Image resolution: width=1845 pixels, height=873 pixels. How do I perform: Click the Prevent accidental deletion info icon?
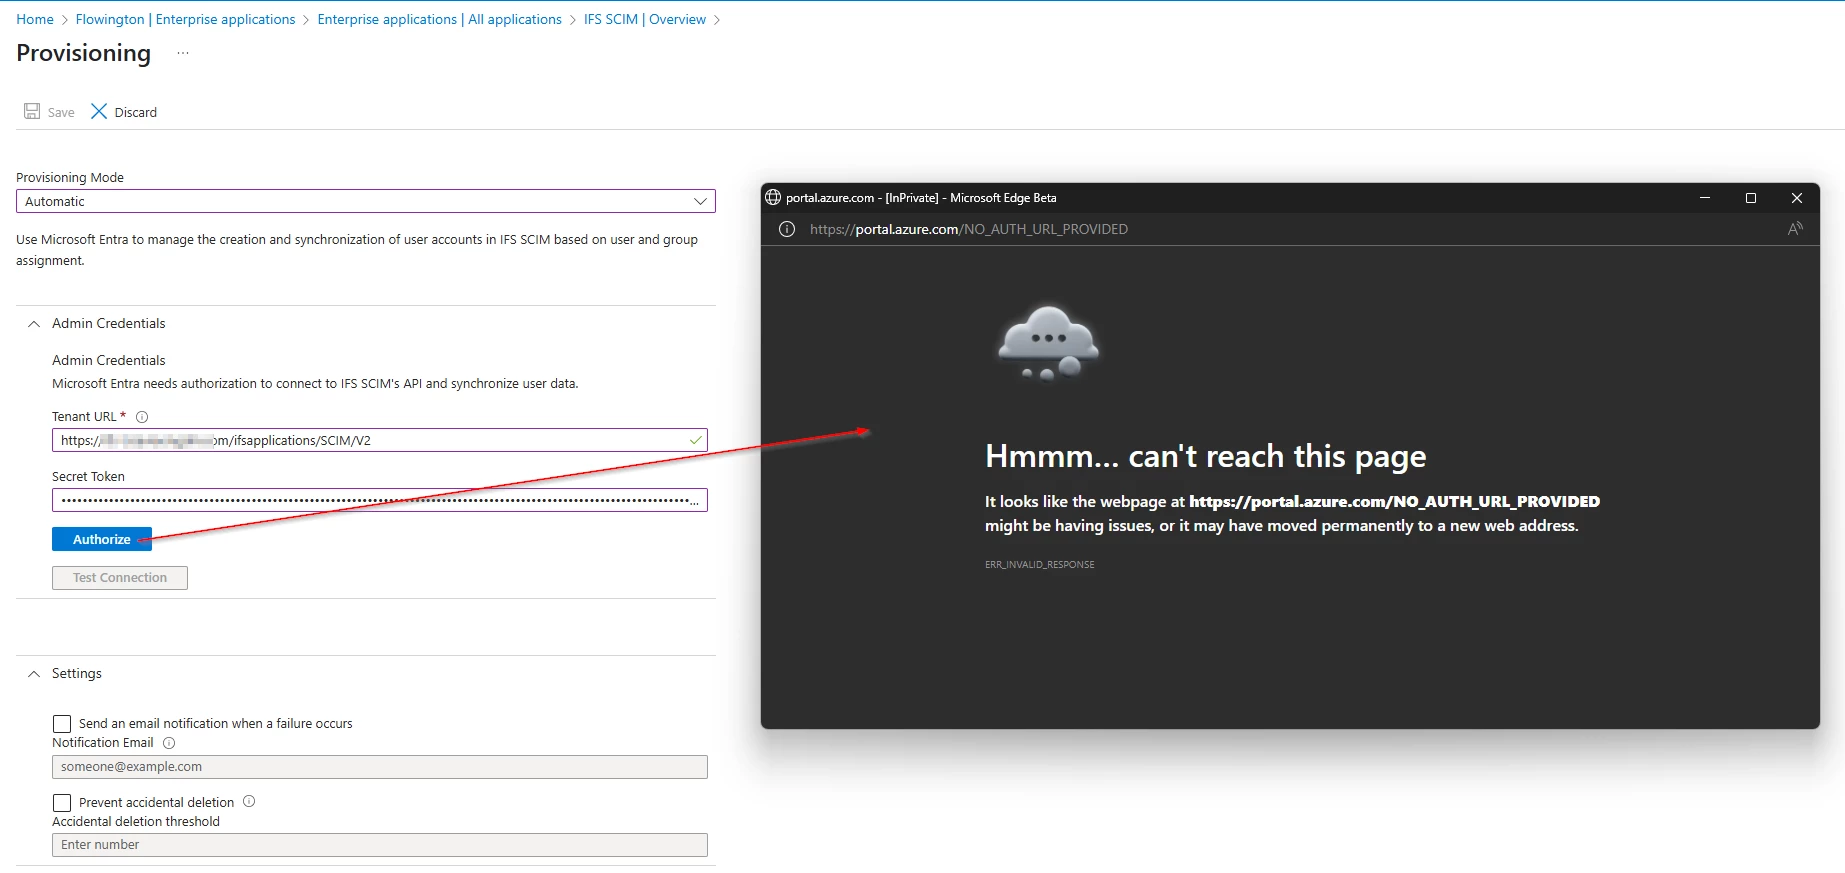[x=249, y=801]
